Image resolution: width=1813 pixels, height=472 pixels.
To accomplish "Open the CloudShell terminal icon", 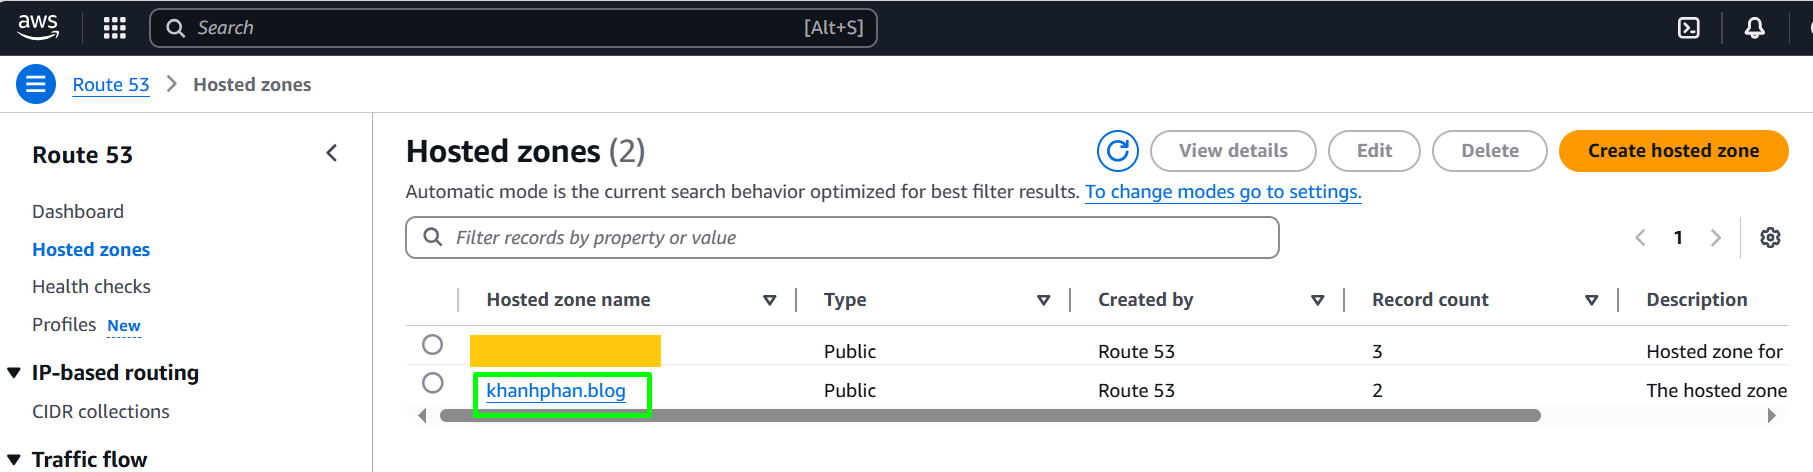I will tap(1689, 28).
